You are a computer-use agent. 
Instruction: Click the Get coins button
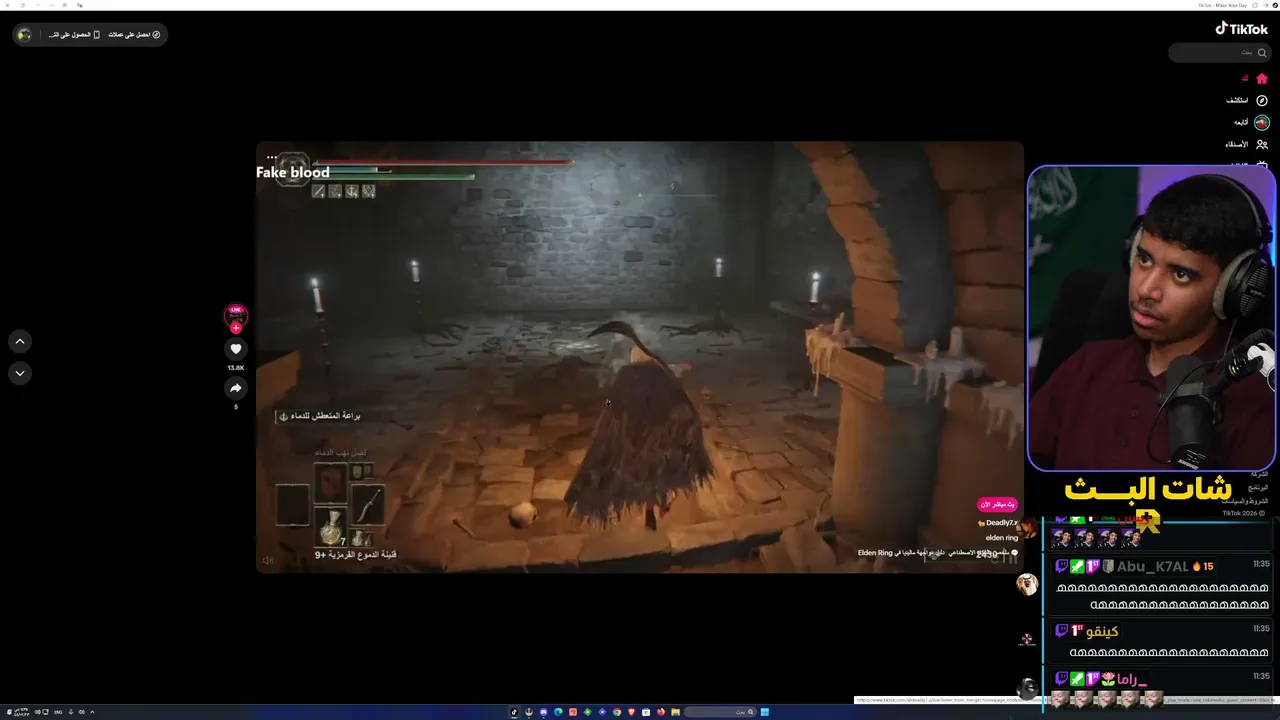tap(134, 34)
